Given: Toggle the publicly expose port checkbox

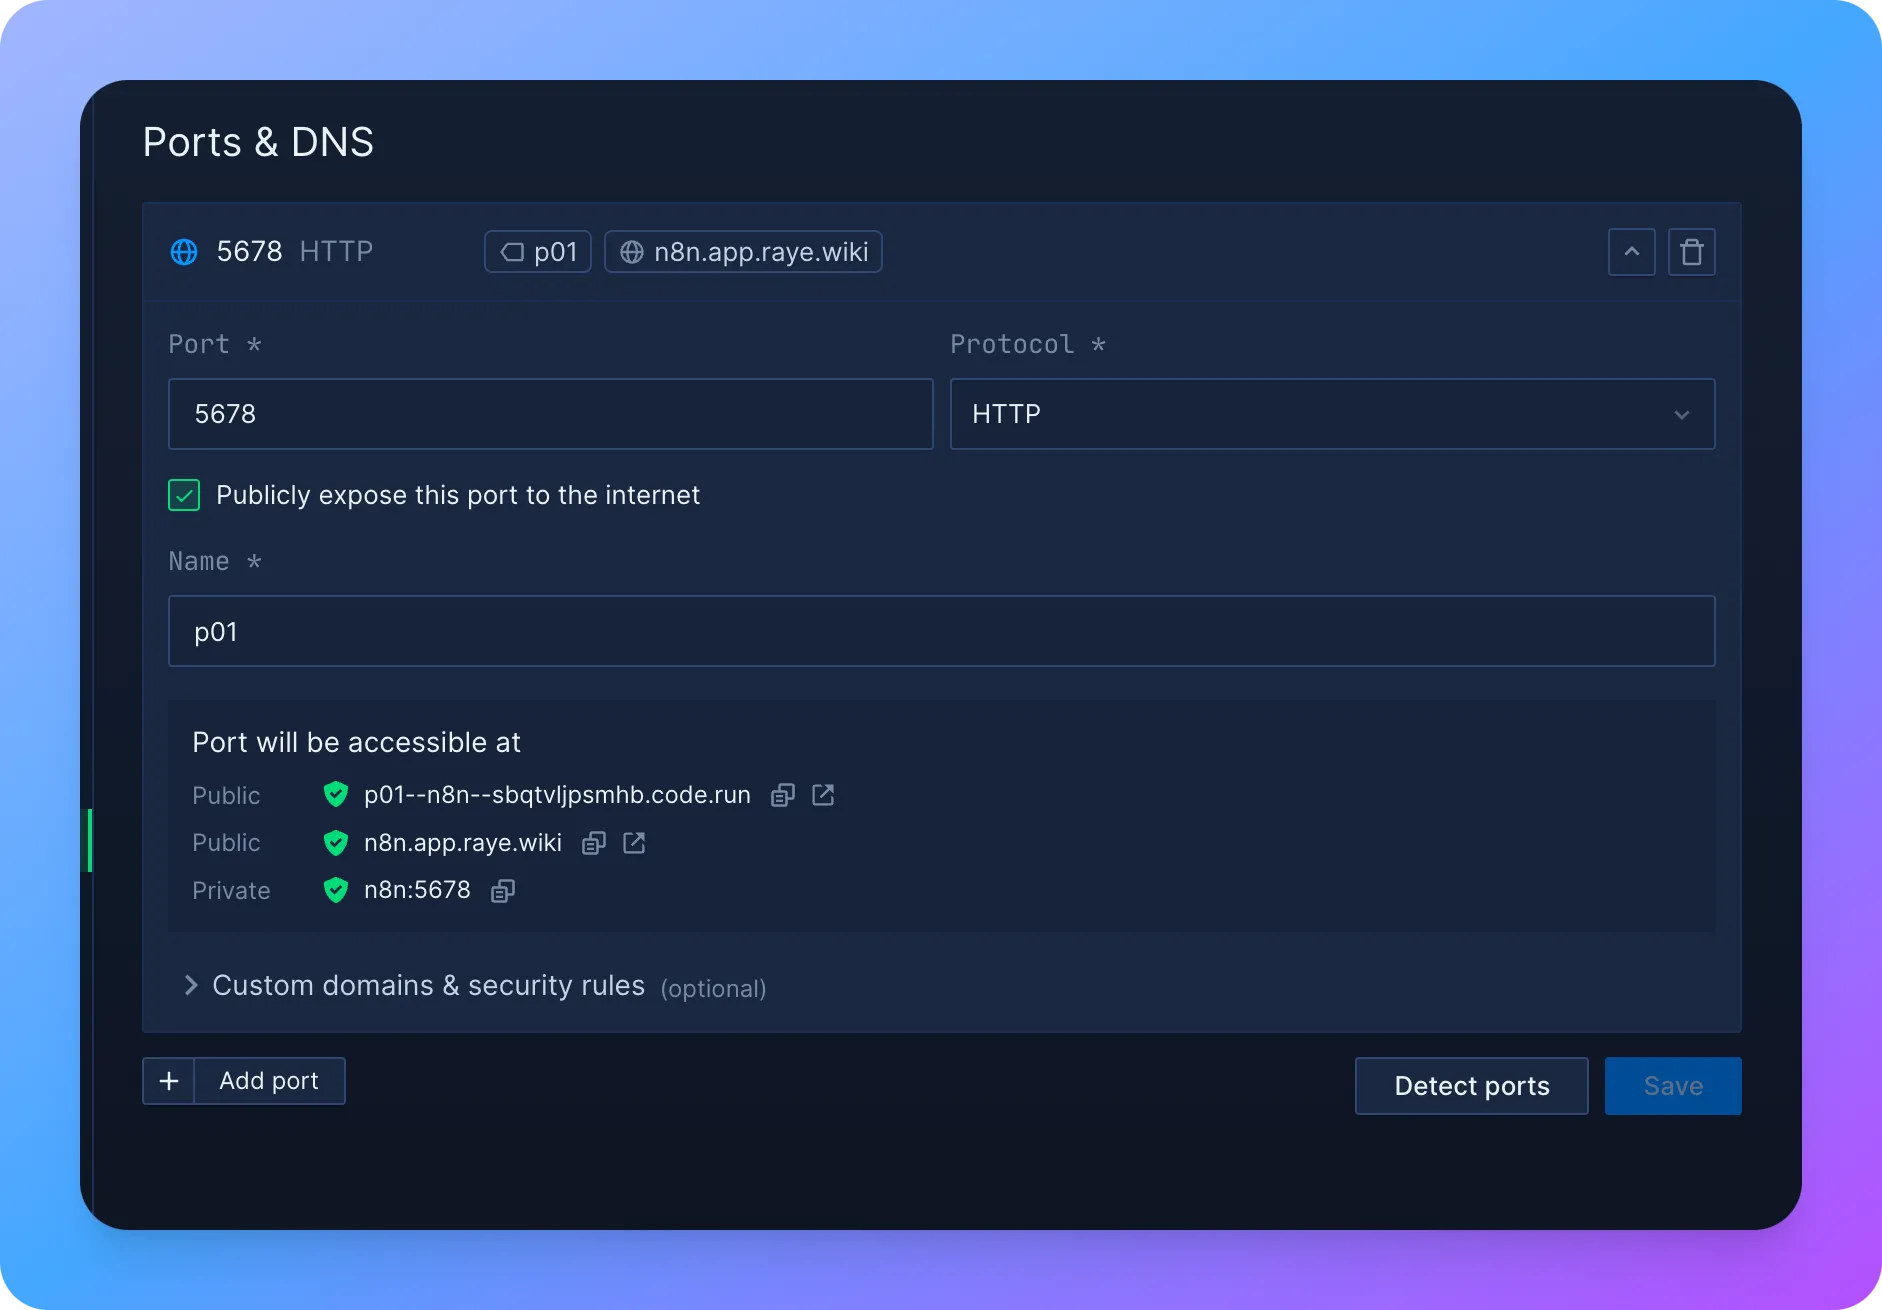Looking at the screenshot, I should coord(184,495).
